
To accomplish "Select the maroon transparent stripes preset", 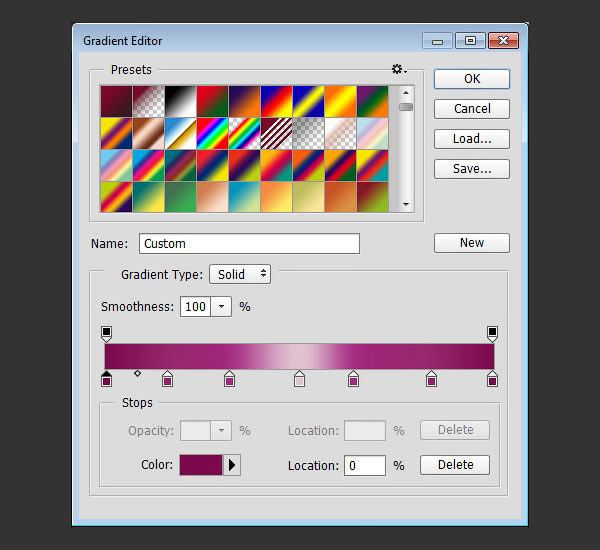I will pos(276,134).
